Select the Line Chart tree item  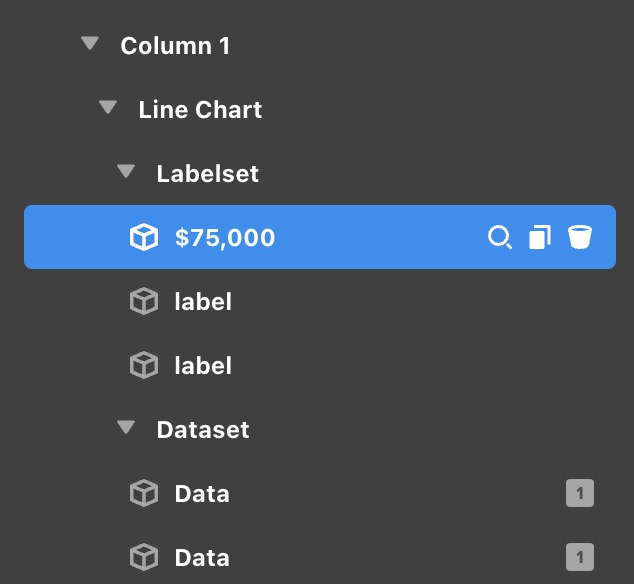tap(200, 109)
